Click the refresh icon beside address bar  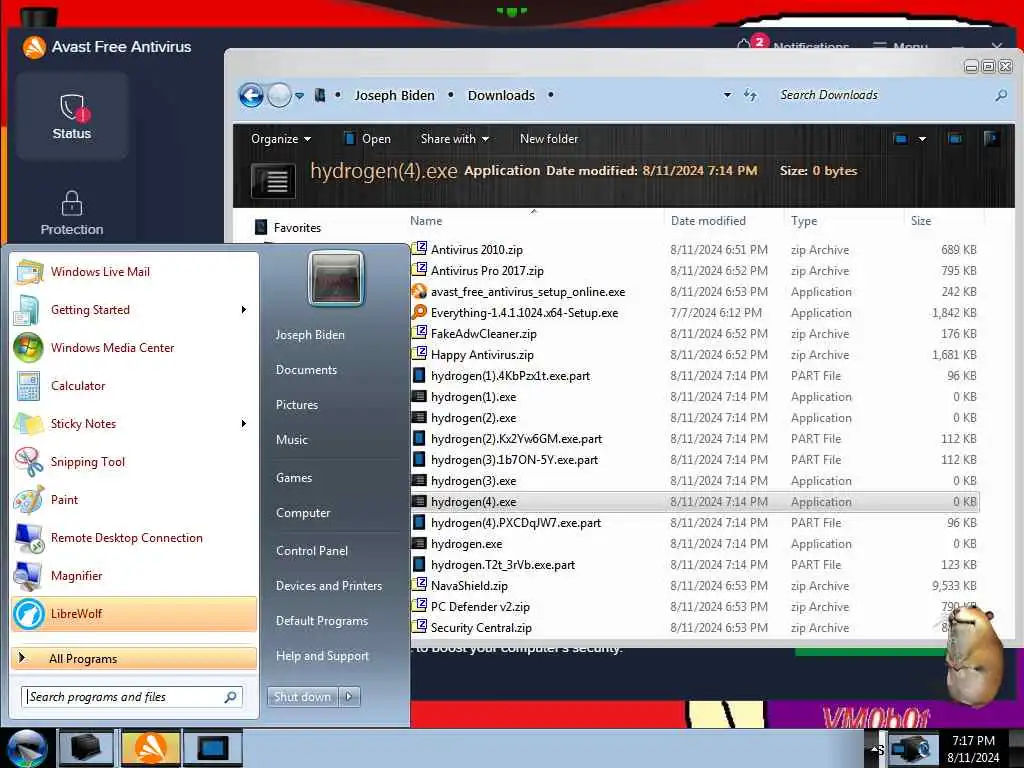click(x=750, y=95)
